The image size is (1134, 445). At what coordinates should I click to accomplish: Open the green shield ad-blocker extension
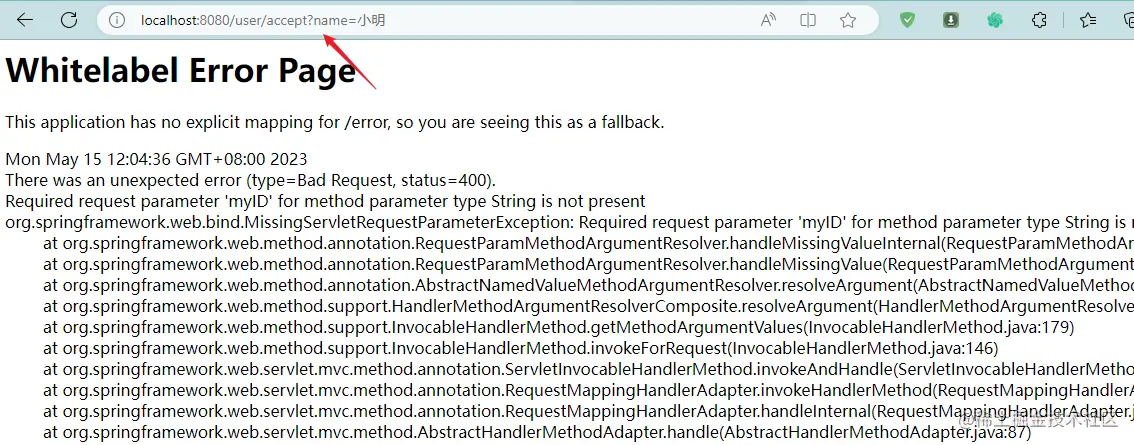click(x=907, y=20)
